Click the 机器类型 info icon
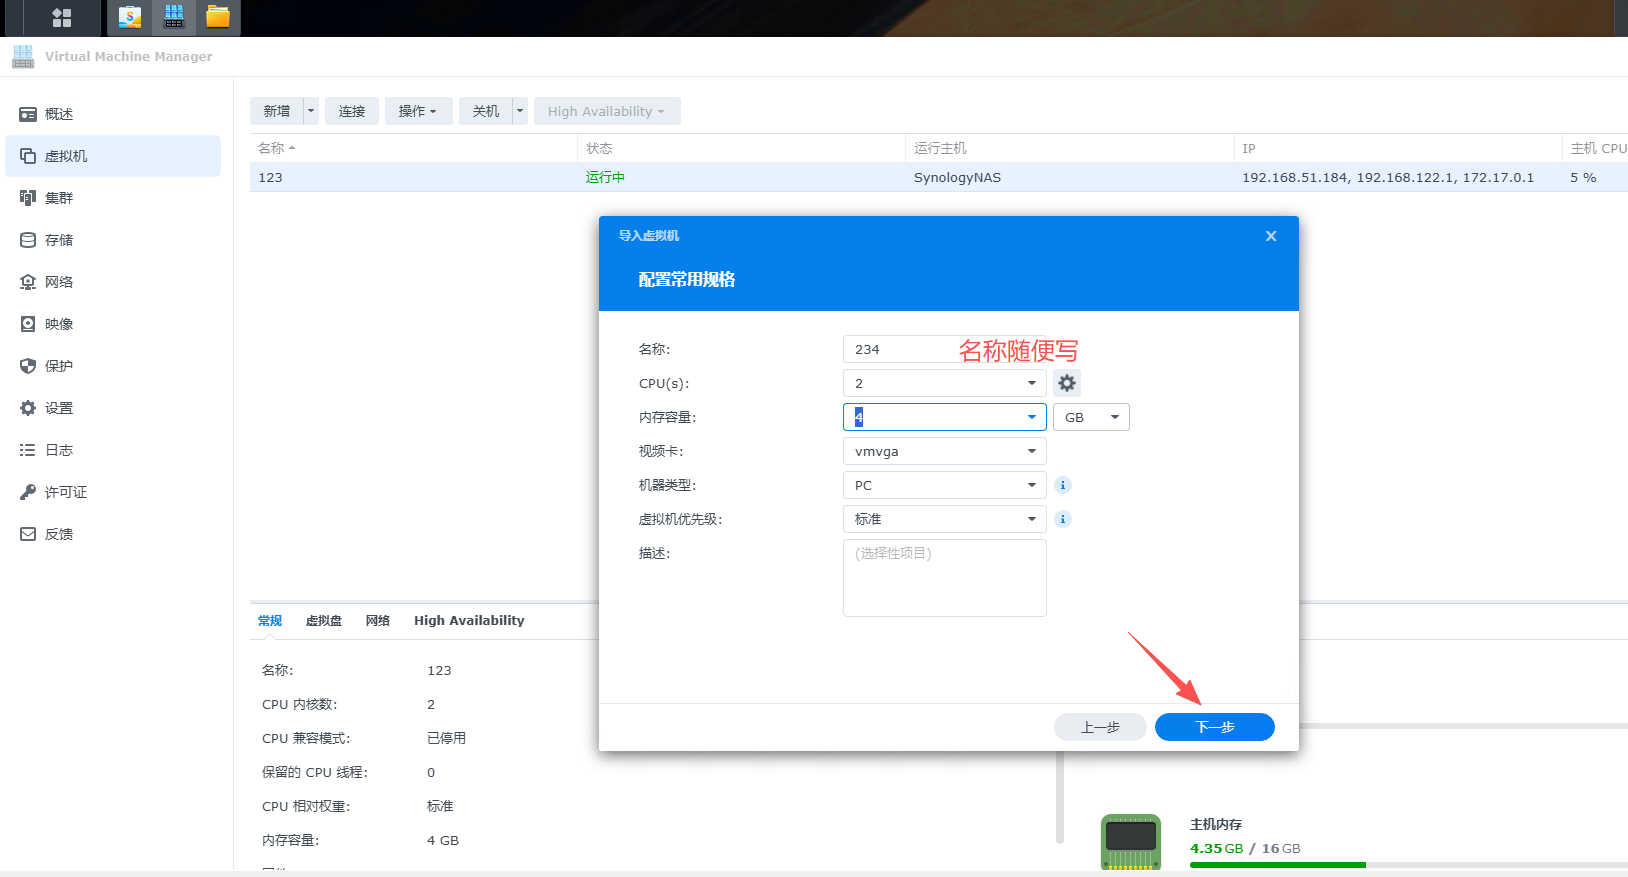 pos(1063,485)
